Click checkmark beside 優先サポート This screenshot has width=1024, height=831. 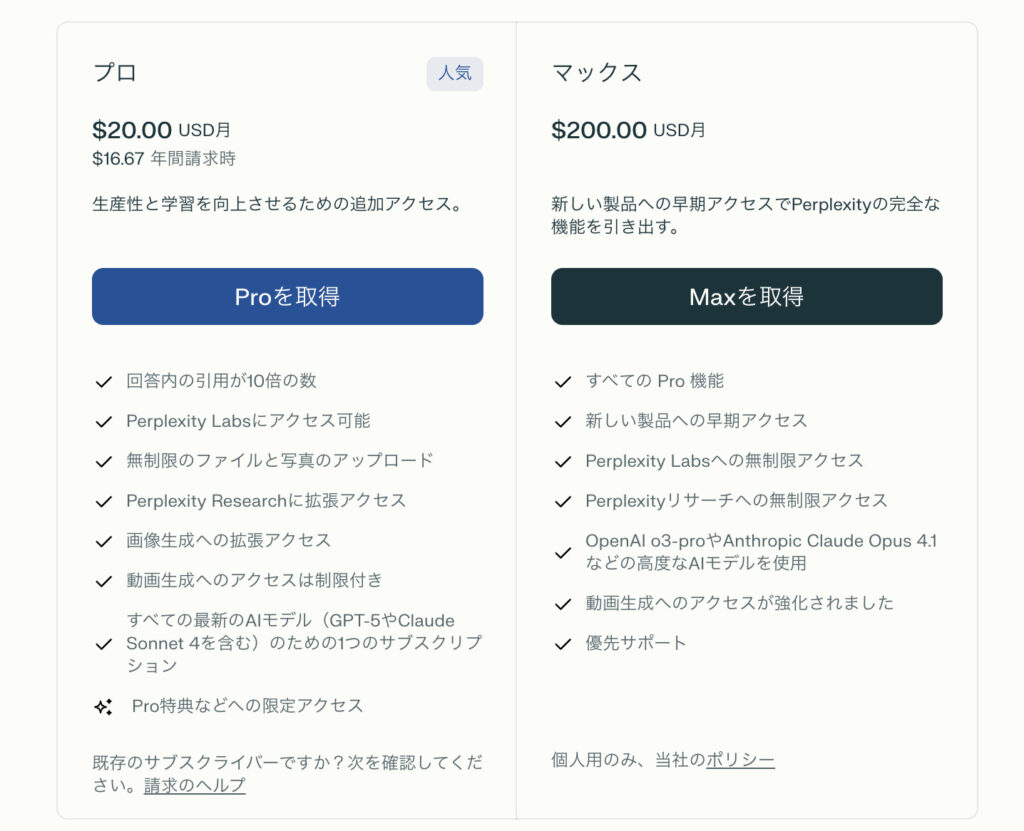pos(562,643)
